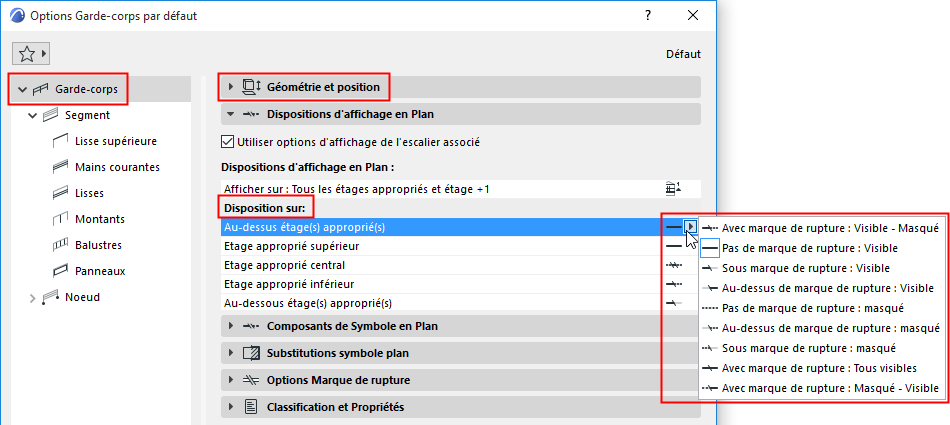Screen dimensions: 950x425
Task: Click the Défaut label at top right
Action: [683, 54]
